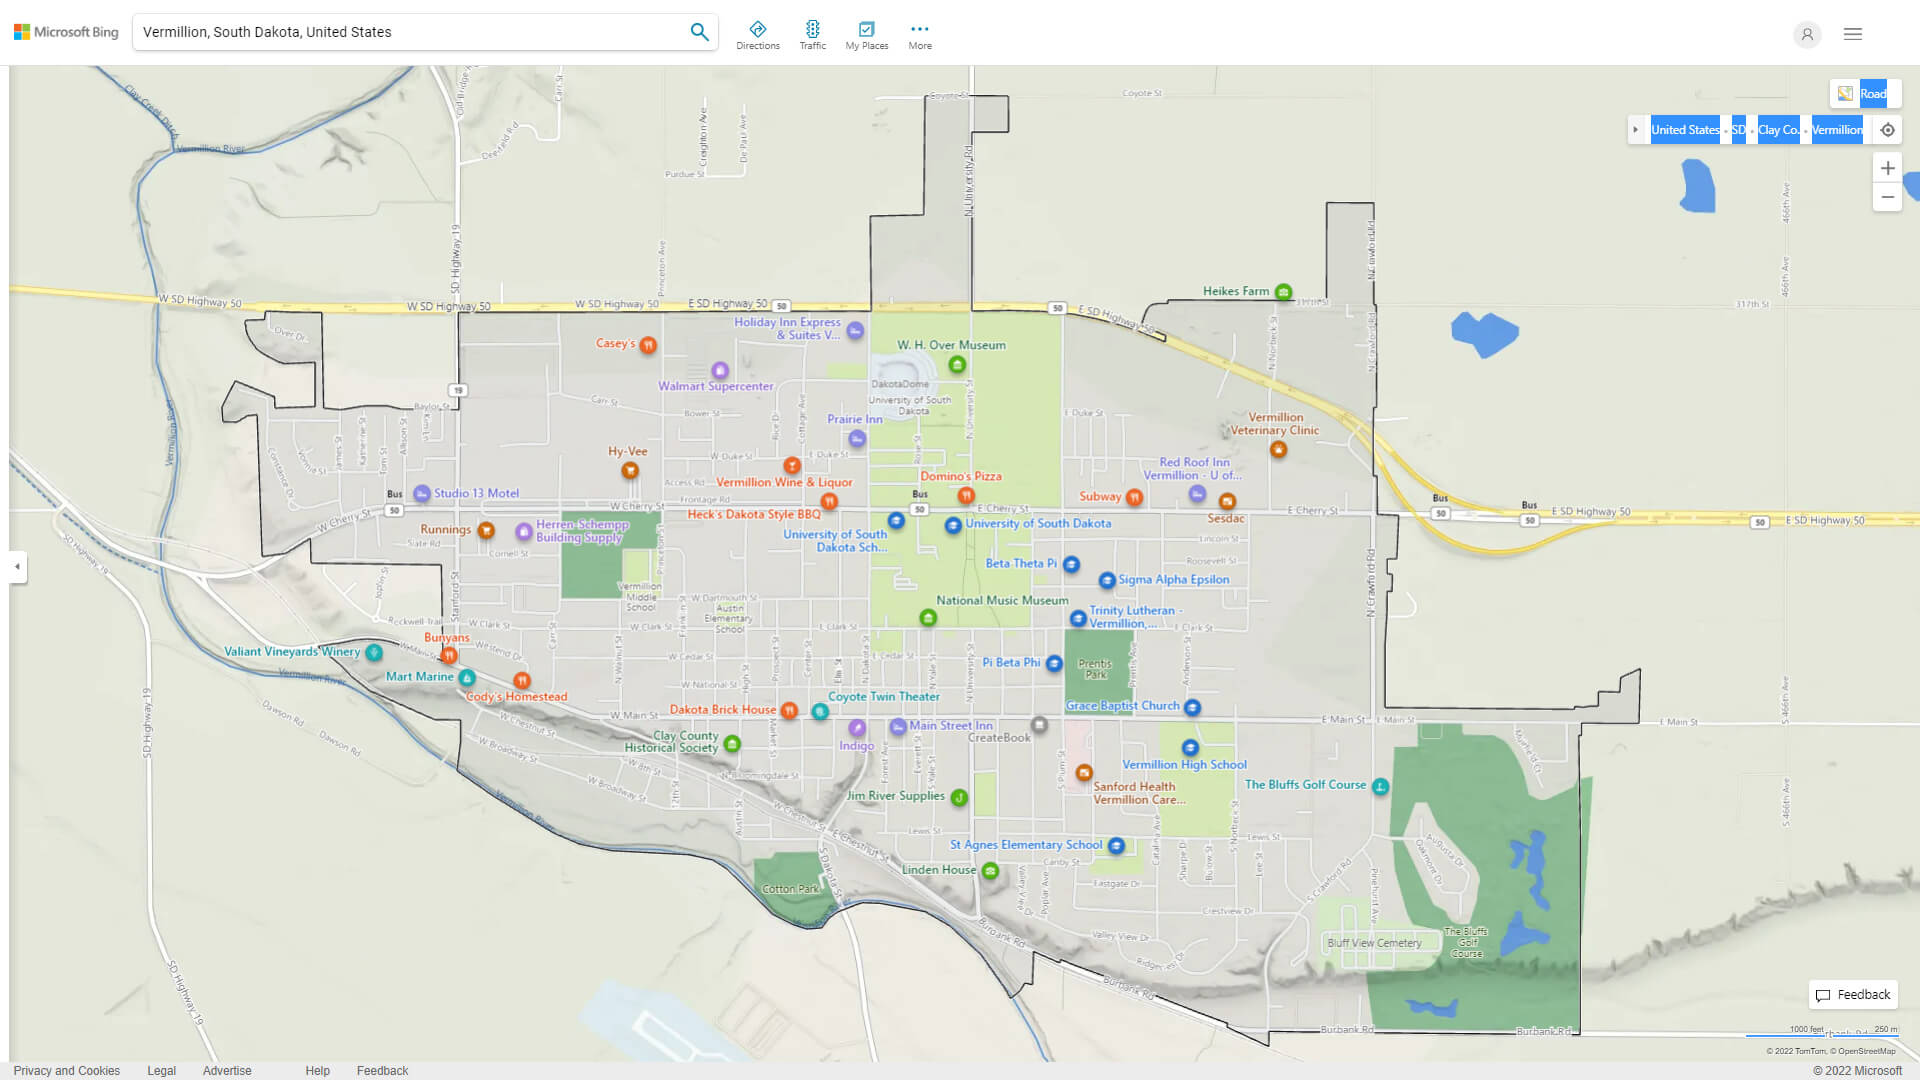Click inside the location search field
The height and width of the screenshot is (1080, 1920).
400,31
